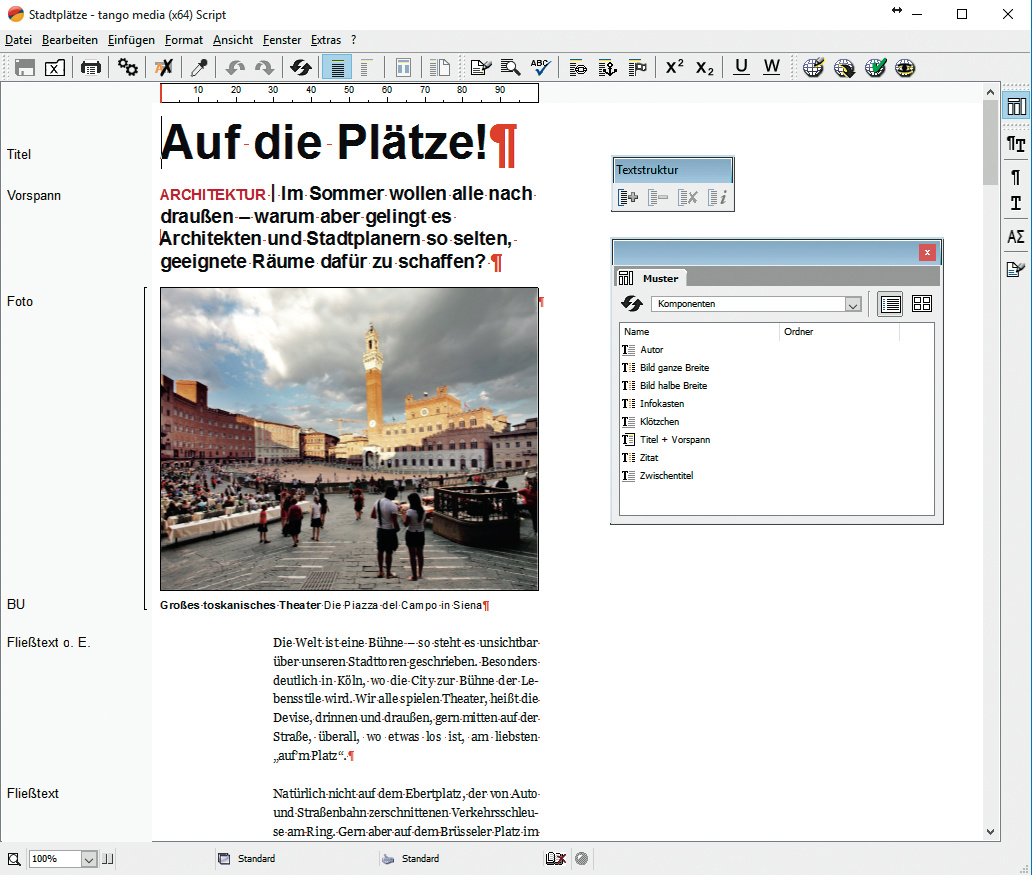Switch the Muster panel to thumbnail view

(921, 304)
